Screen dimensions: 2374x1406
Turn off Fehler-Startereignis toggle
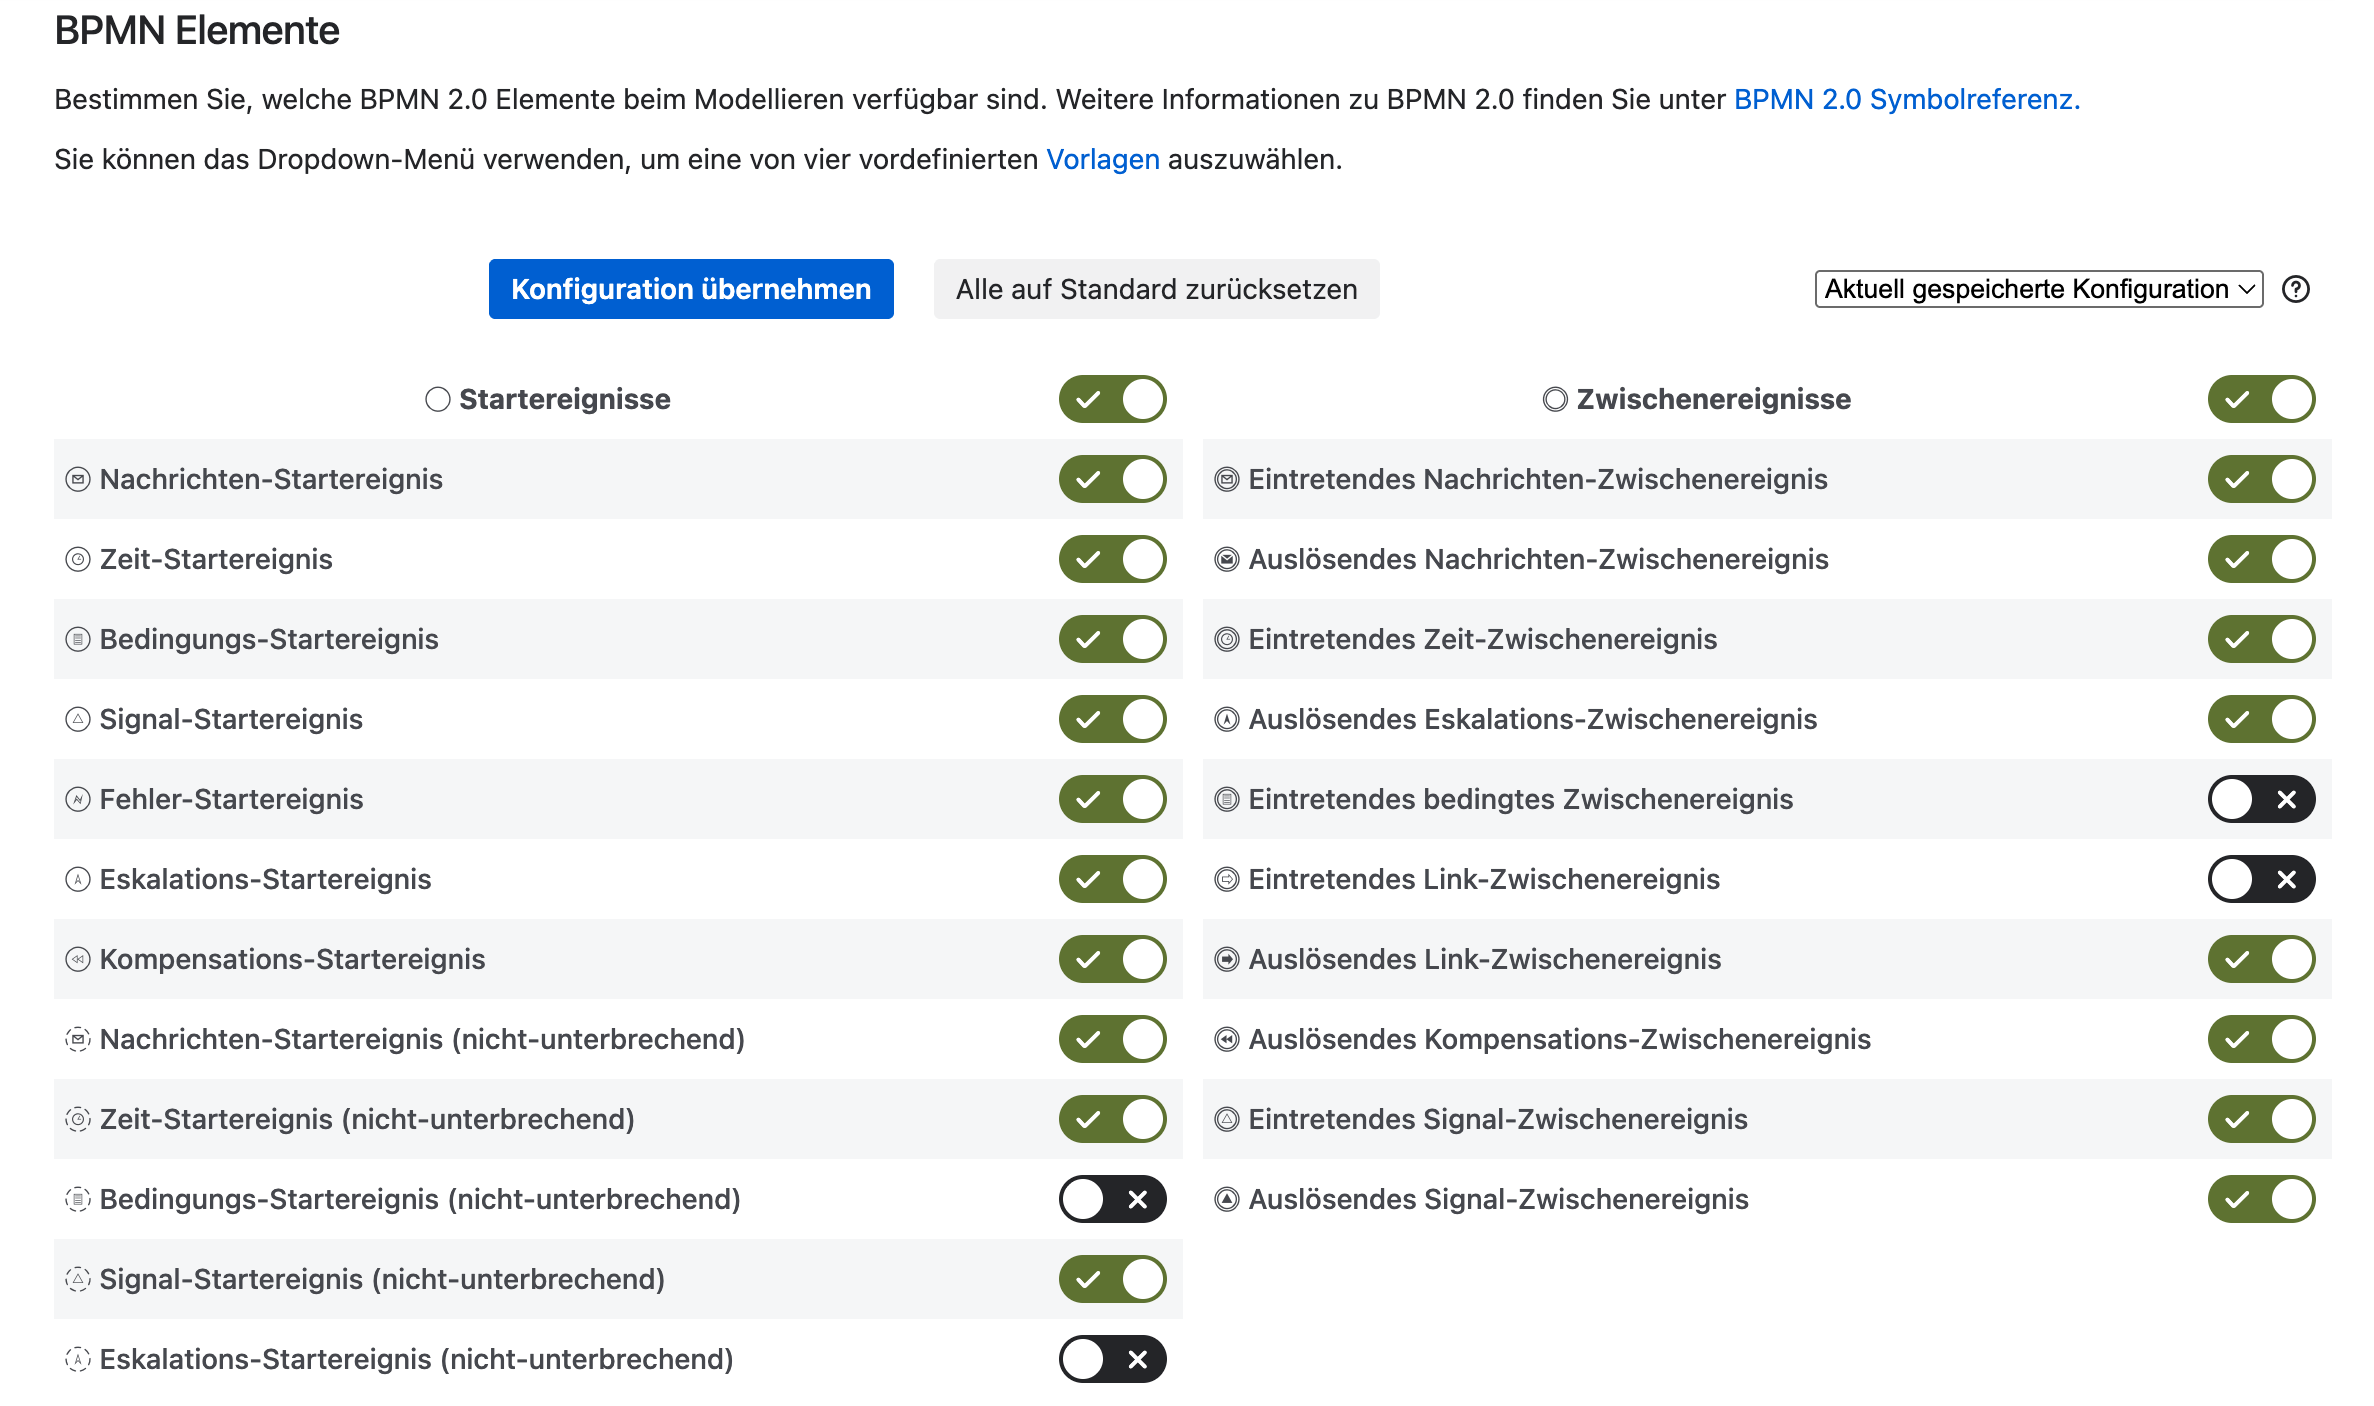click(x=1113, y=799)
